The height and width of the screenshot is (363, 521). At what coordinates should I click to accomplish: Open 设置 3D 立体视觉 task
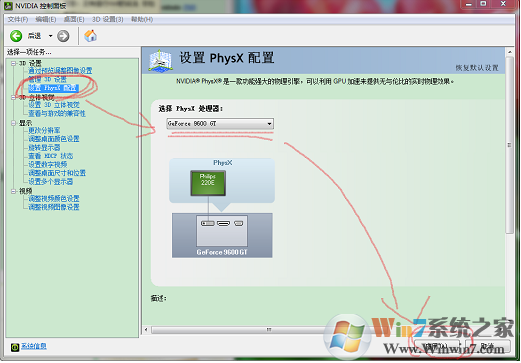(54, 105)
